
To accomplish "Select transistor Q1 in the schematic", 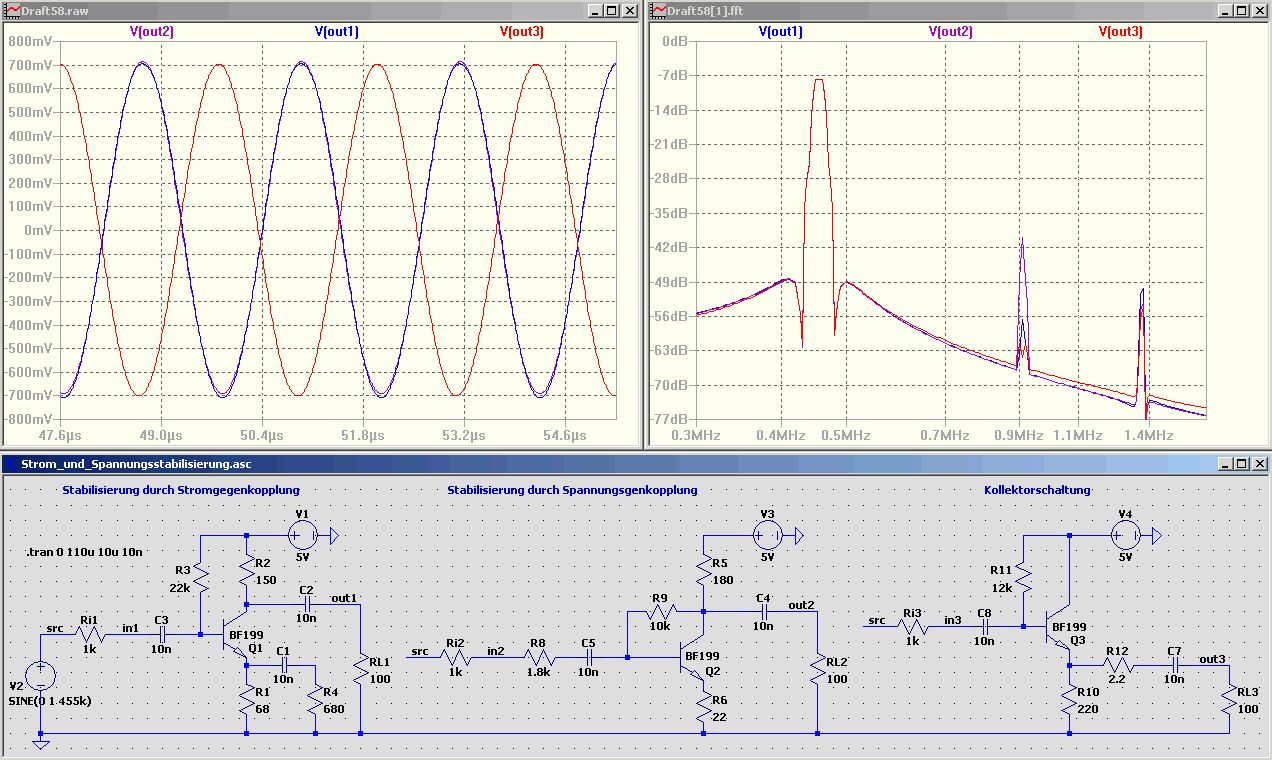I will tap(240, 635).
